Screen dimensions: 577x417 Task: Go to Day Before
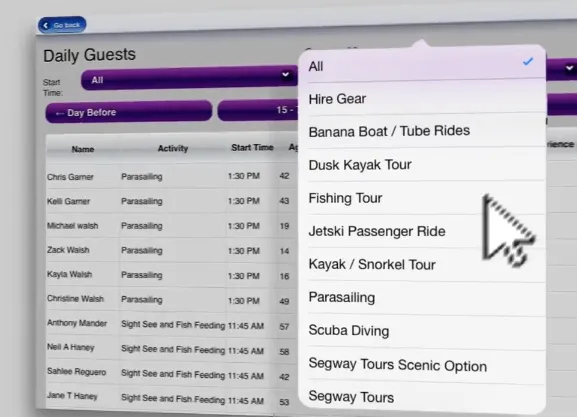pyautogui.click(x=128, y=112)
